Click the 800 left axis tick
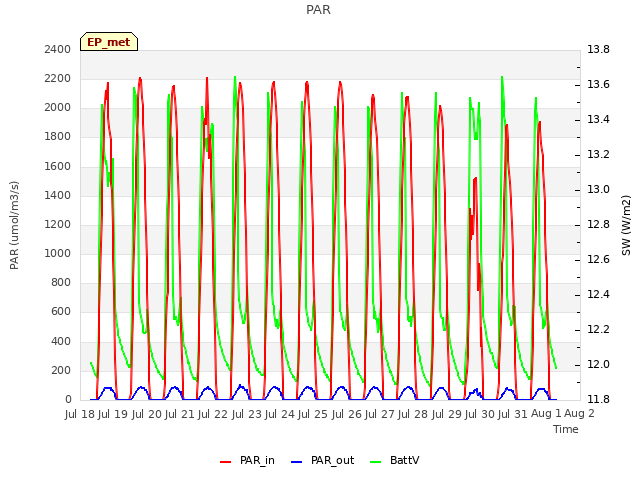The height and width of the screenshot is (480, 640). pyautogui.click(x=61, y=282)
